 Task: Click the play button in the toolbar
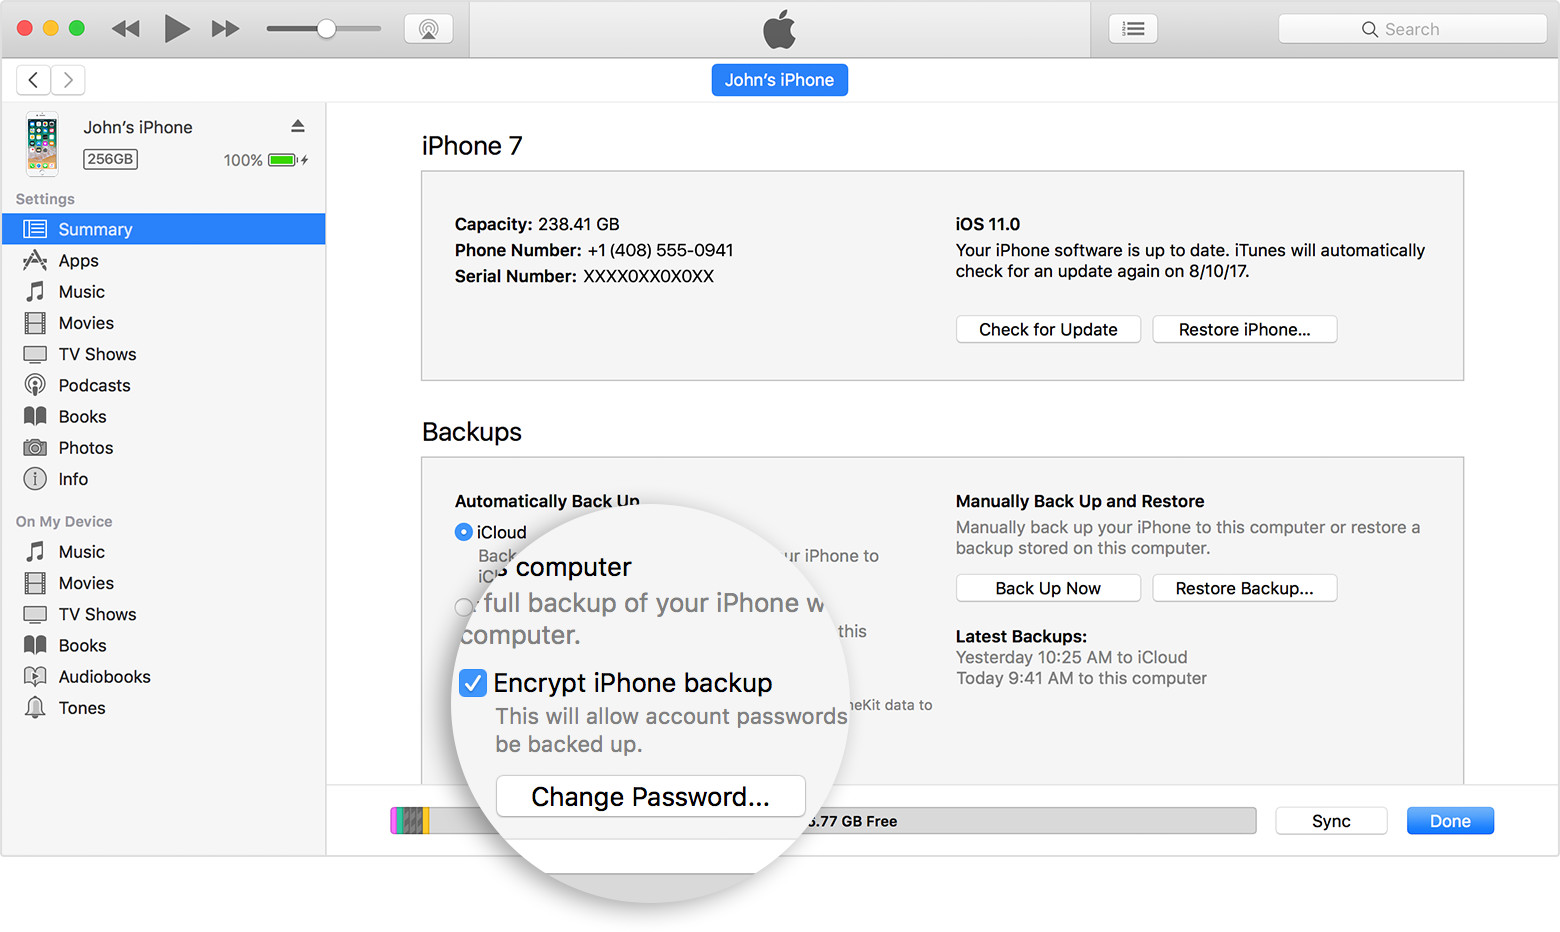pyautogui.click(x=177, y=29)
